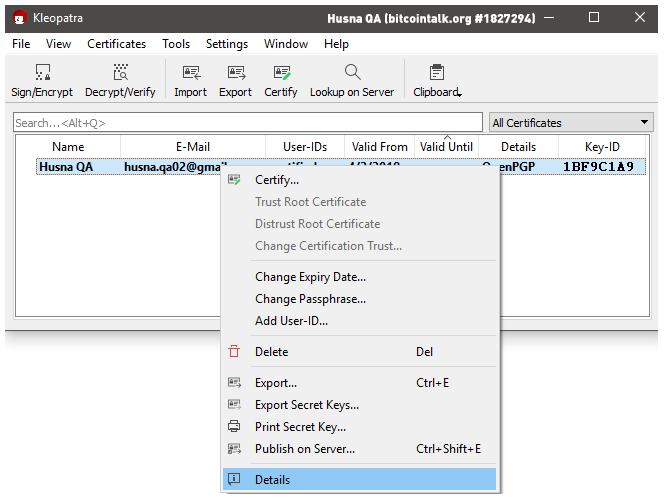Choose Certify... from the context menu
This screenshot has height=500, width=664.
pyautogui.click(x=359, y=180)
